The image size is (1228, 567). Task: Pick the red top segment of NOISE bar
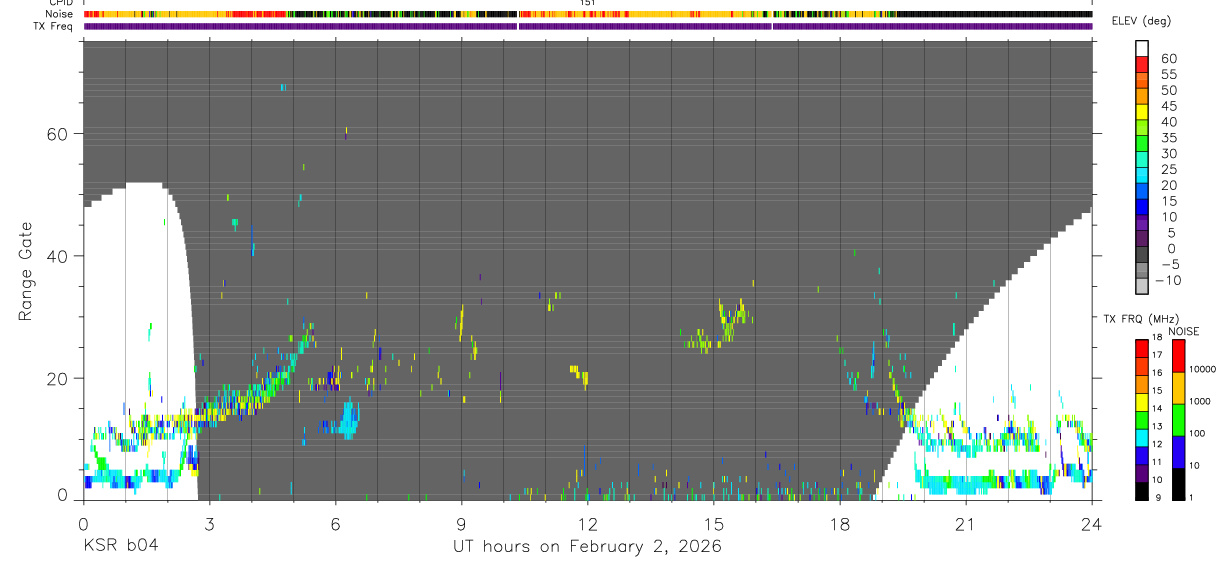(1177, 355)
